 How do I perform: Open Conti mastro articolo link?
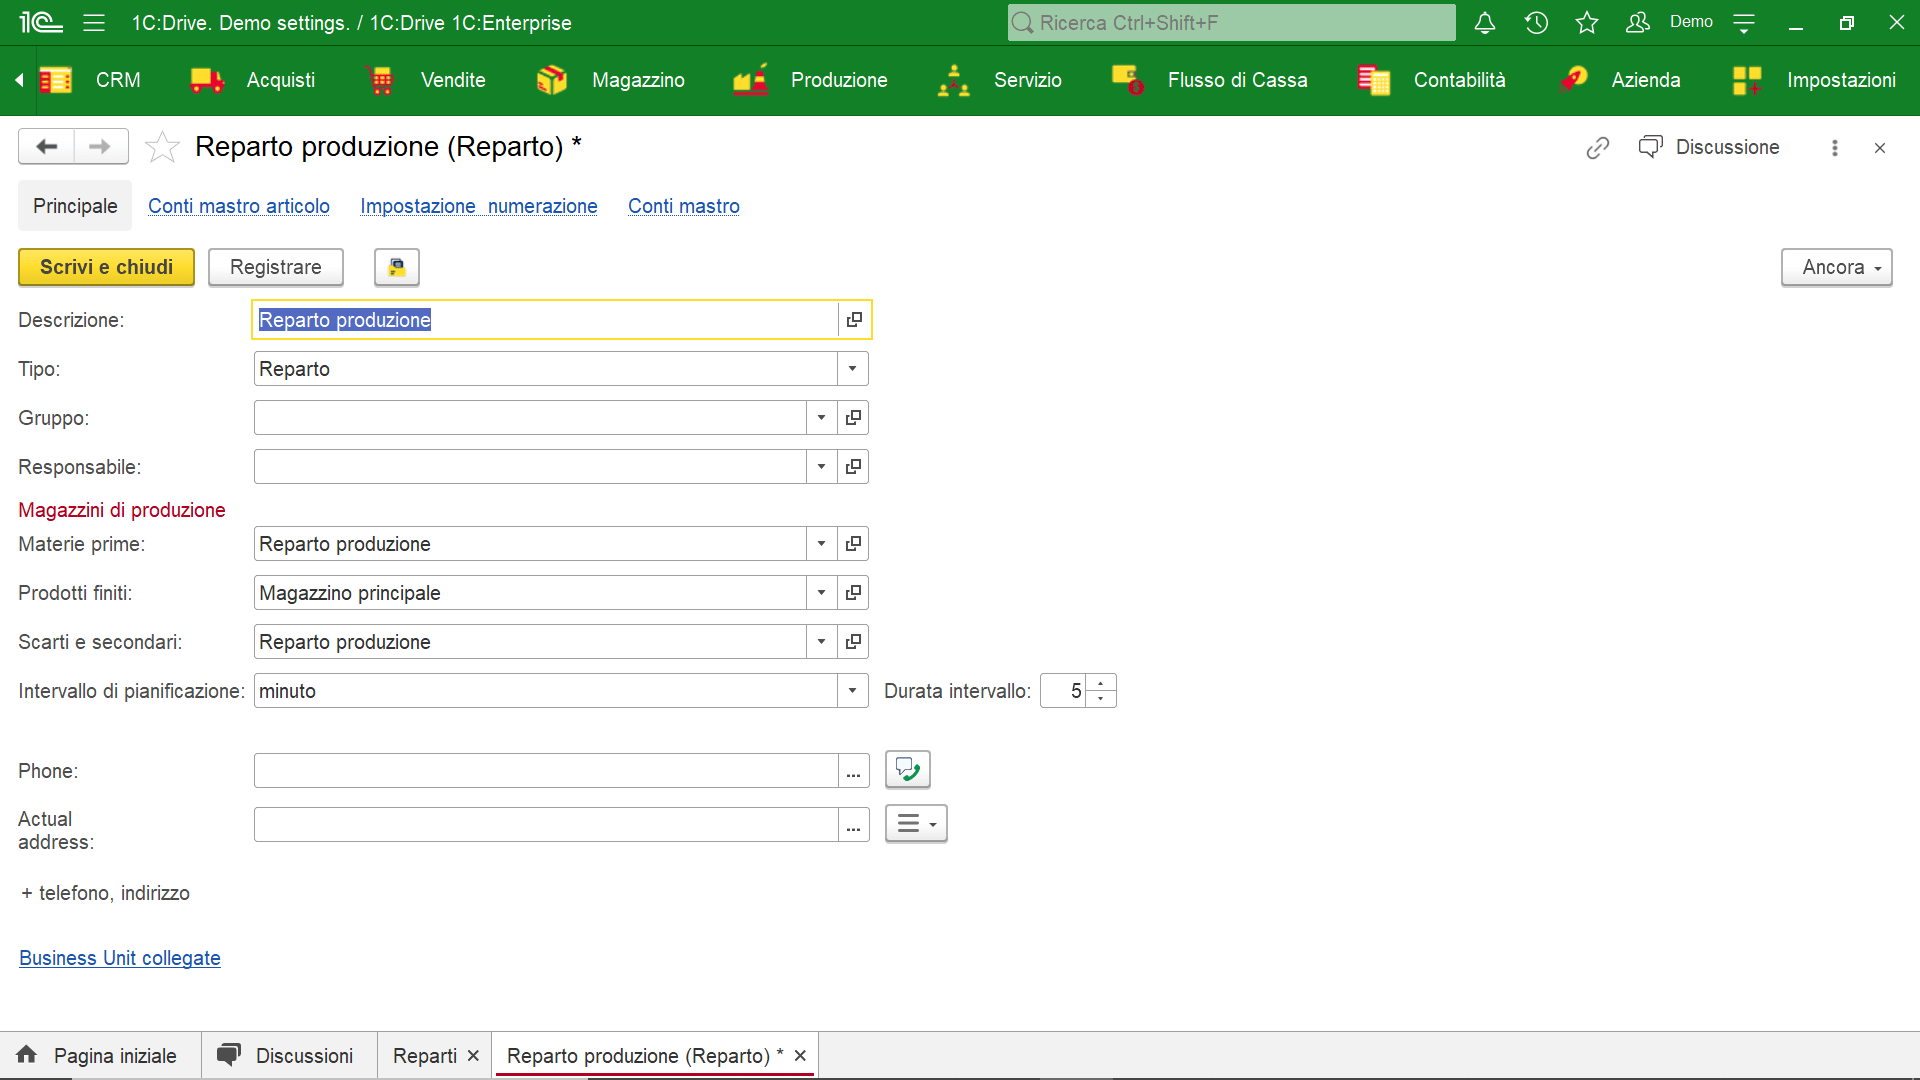coord(239,206)
